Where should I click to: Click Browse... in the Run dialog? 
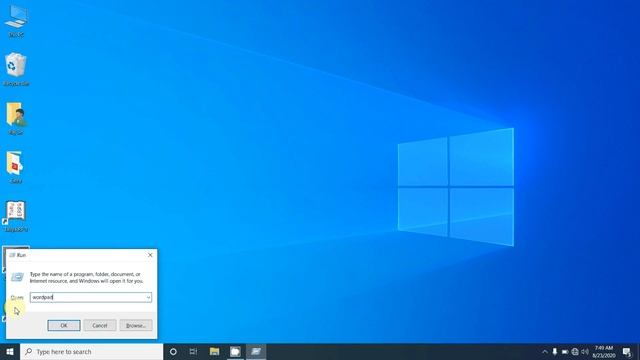coord(136,325)
